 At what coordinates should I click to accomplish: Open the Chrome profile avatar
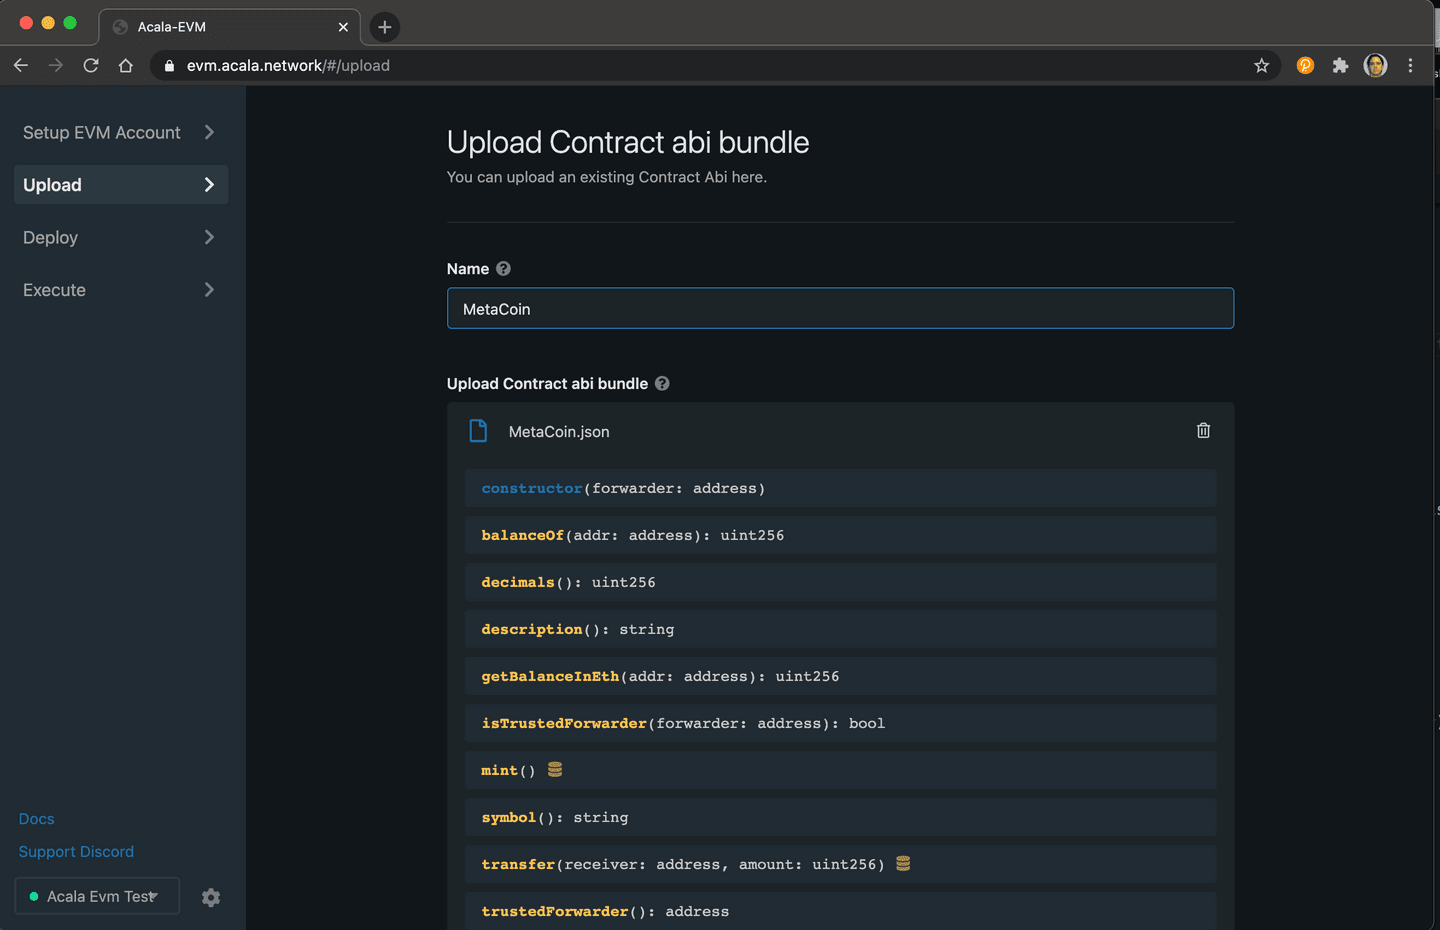point(1376,65)
